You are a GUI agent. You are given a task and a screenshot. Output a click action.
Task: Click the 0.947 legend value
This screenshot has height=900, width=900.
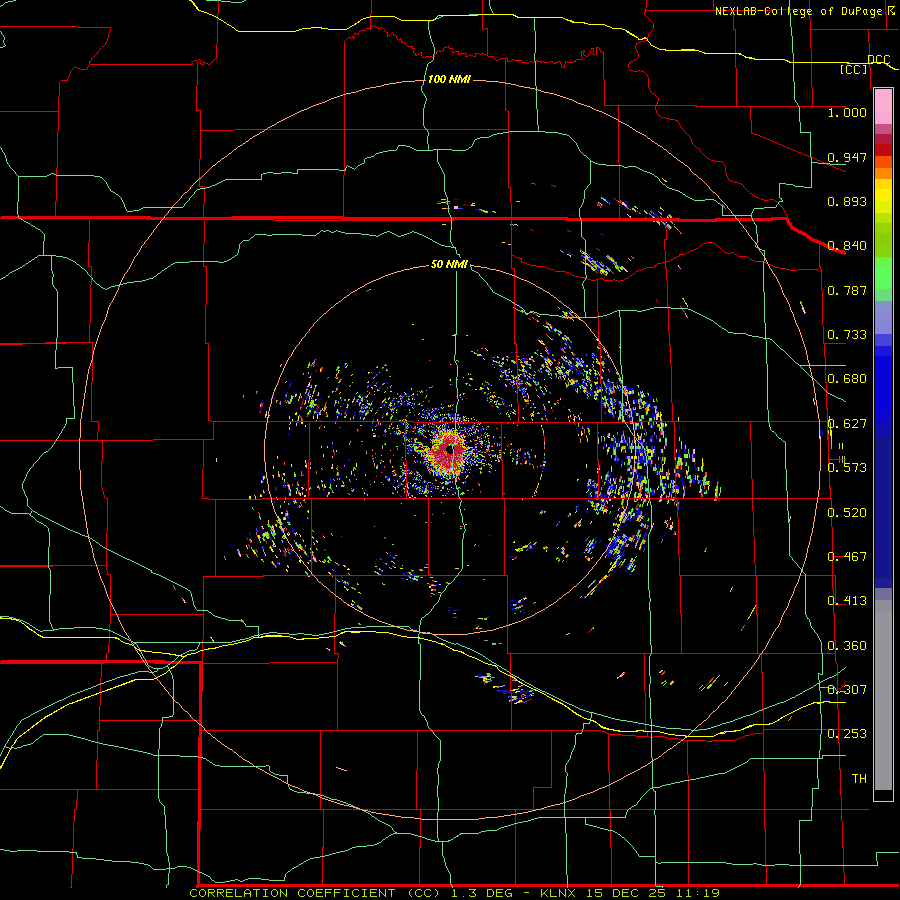[x=847, y=157]
